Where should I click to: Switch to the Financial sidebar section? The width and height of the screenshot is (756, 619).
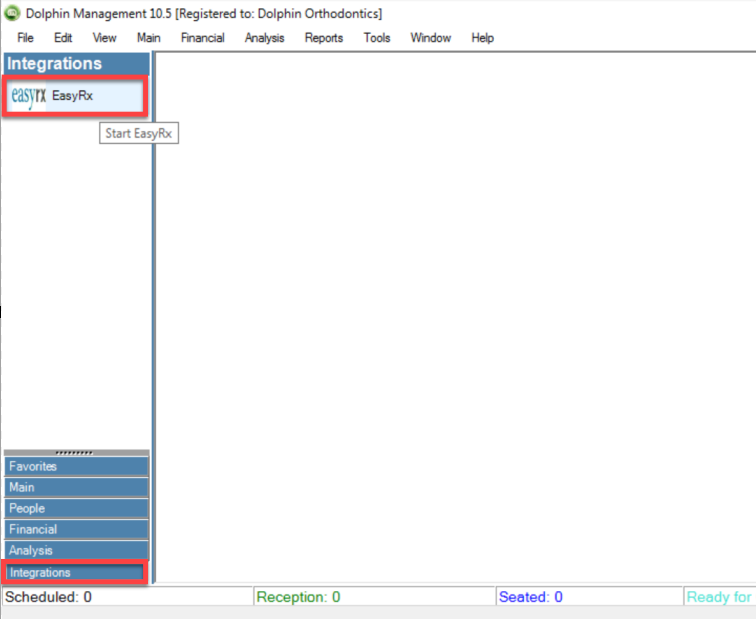(76, 529)
